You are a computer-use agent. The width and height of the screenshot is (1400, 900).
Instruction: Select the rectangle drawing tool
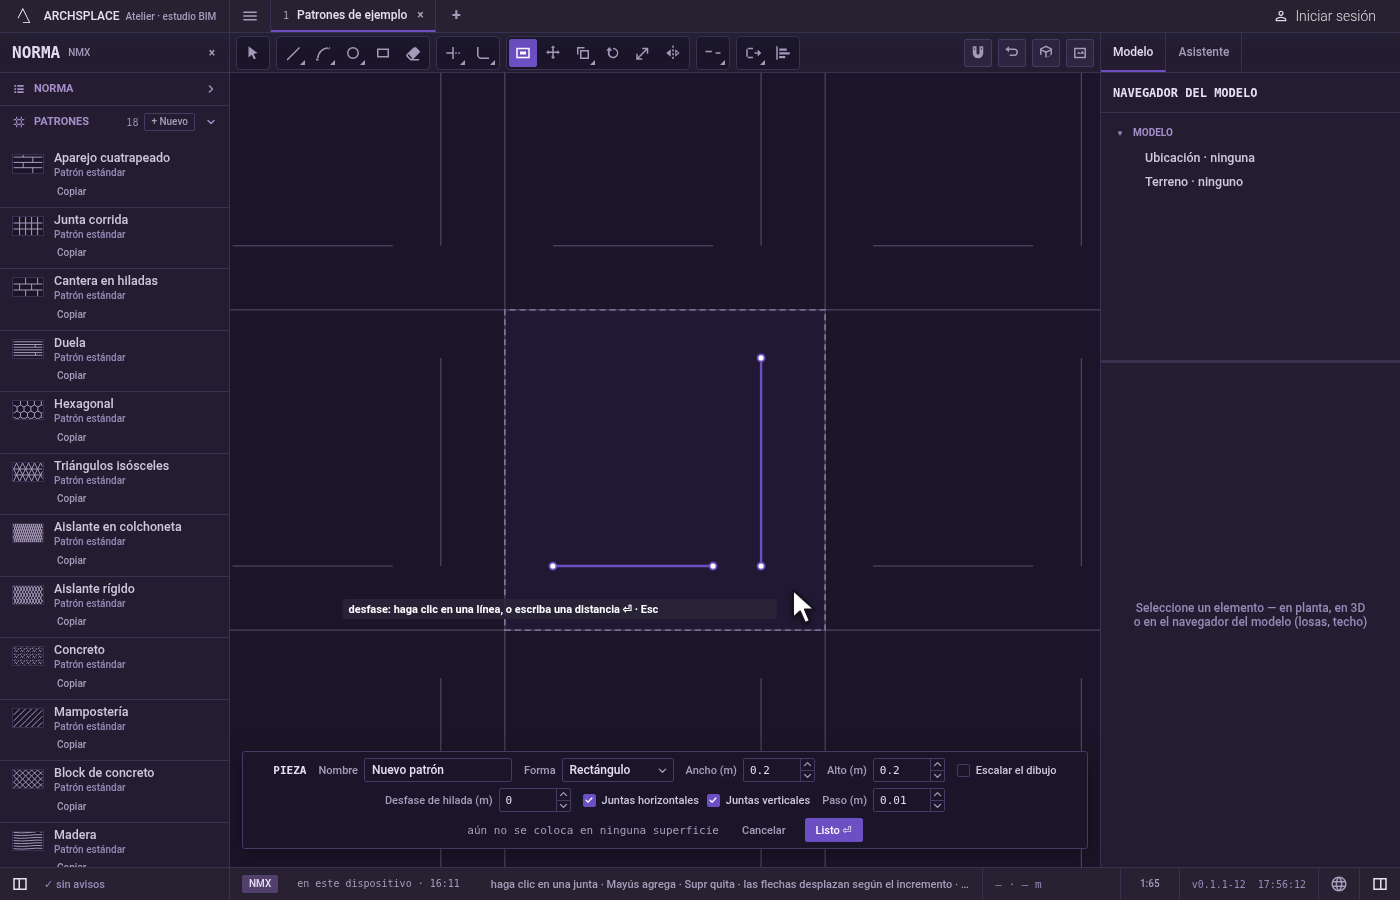click(383, 53)
